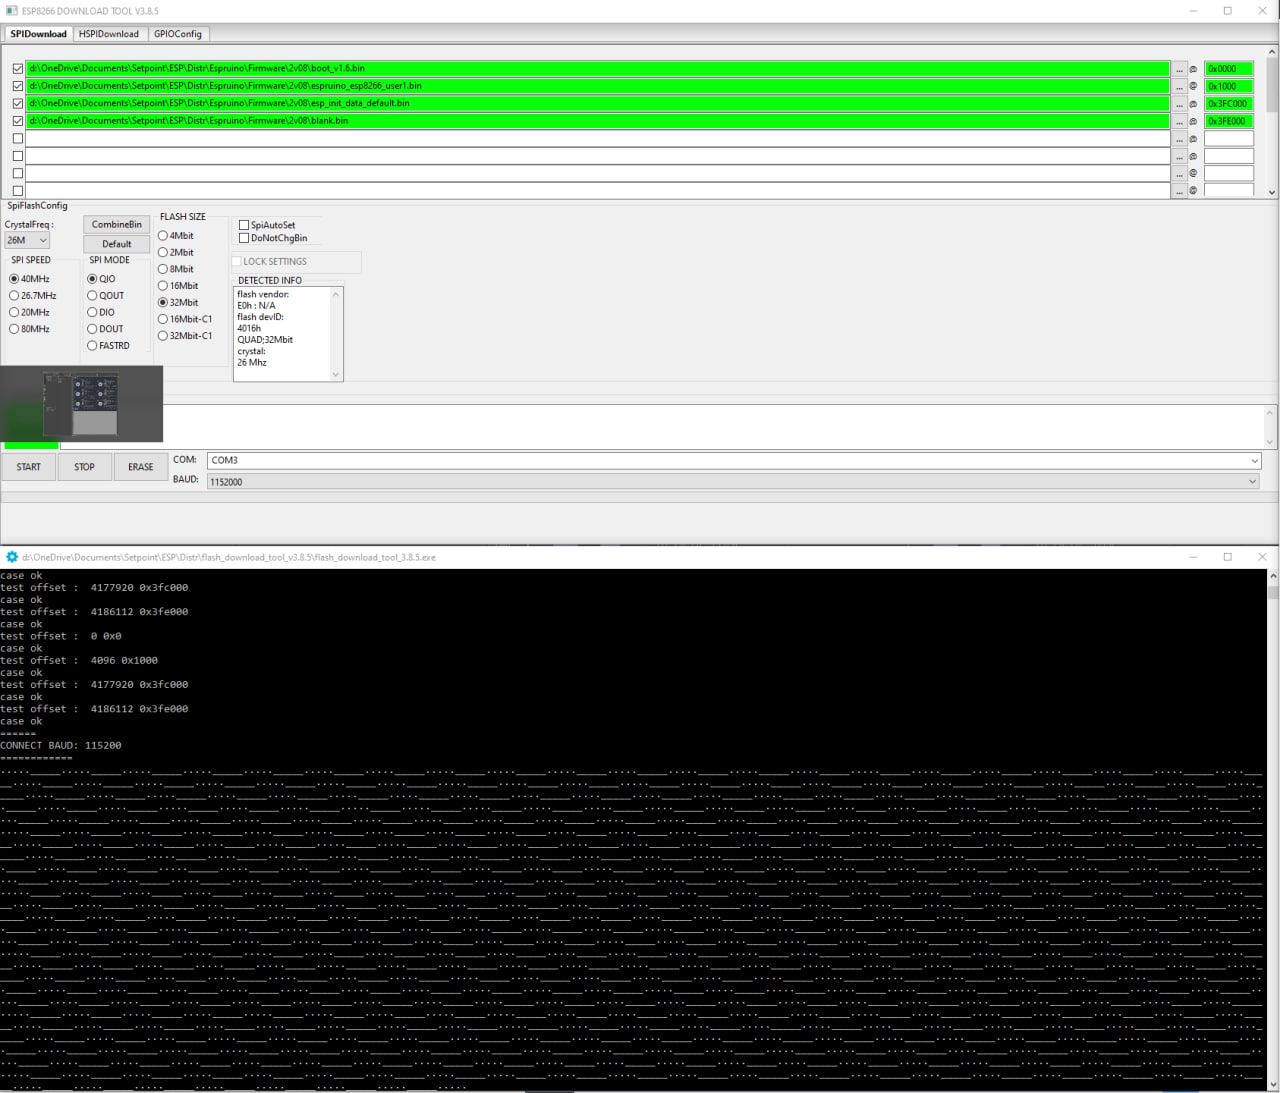The width and height of the screenshot is (1280, 1093).
Task: Choose 8Mbit flash size
Action: point(163,269)
